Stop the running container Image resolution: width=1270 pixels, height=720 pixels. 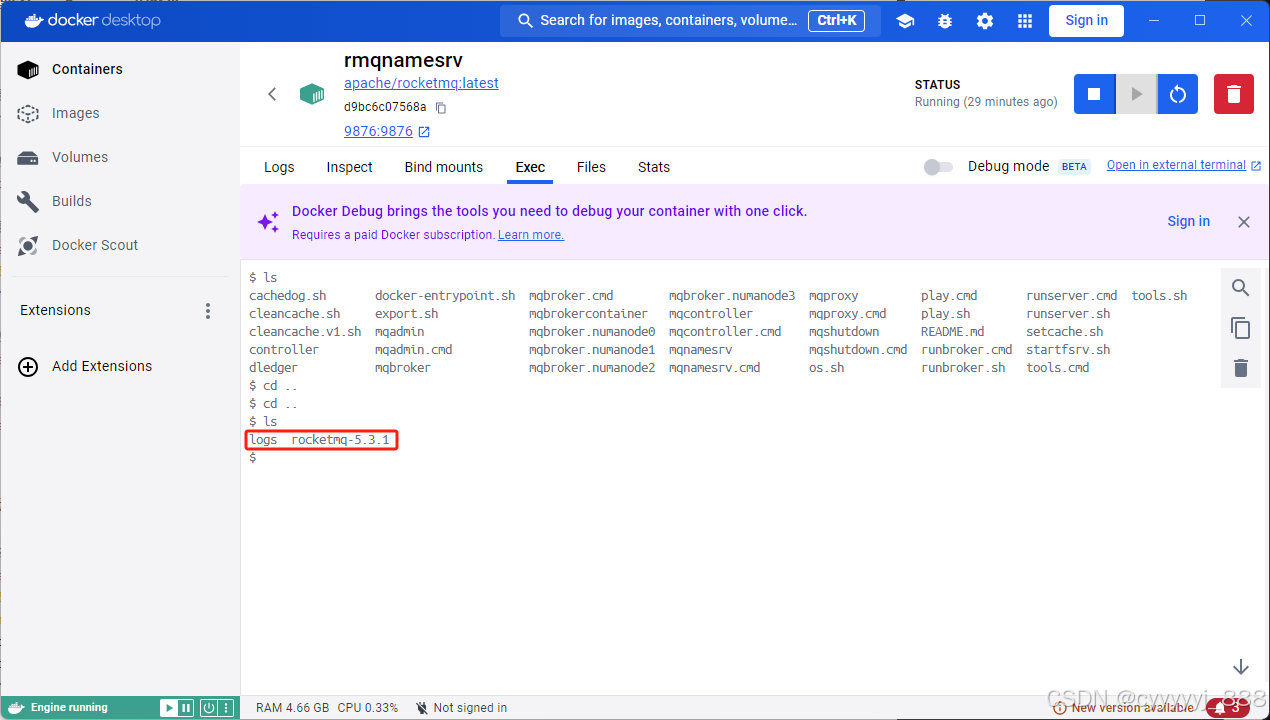[1094, 93]
